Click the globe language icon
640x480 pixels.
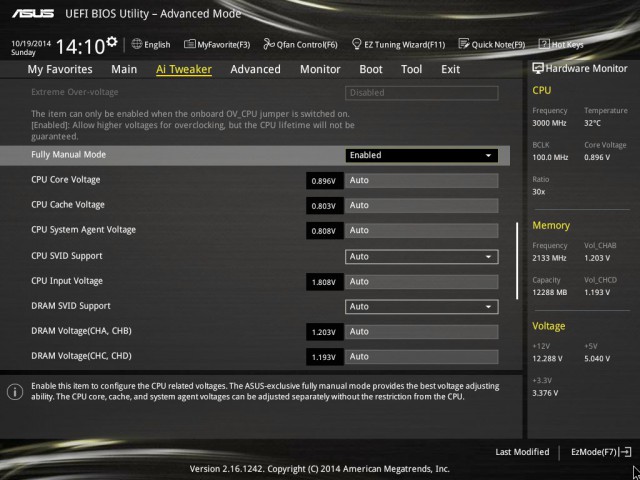(137, 44)
